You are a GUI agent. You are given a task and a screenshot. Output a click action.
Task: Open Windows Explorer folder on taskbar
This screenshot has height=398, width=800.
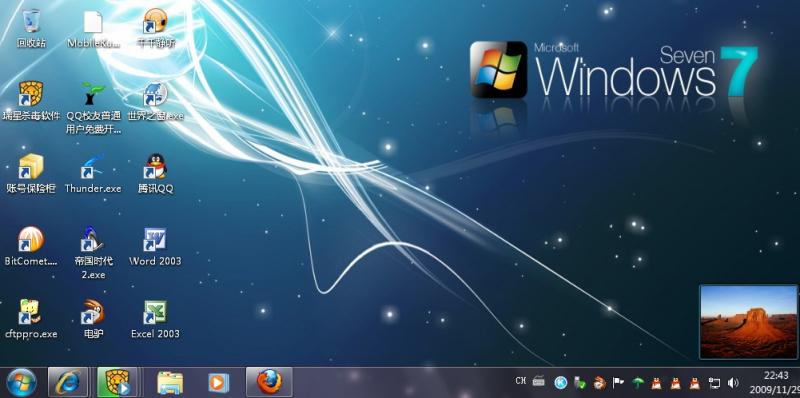pos(170,382)
